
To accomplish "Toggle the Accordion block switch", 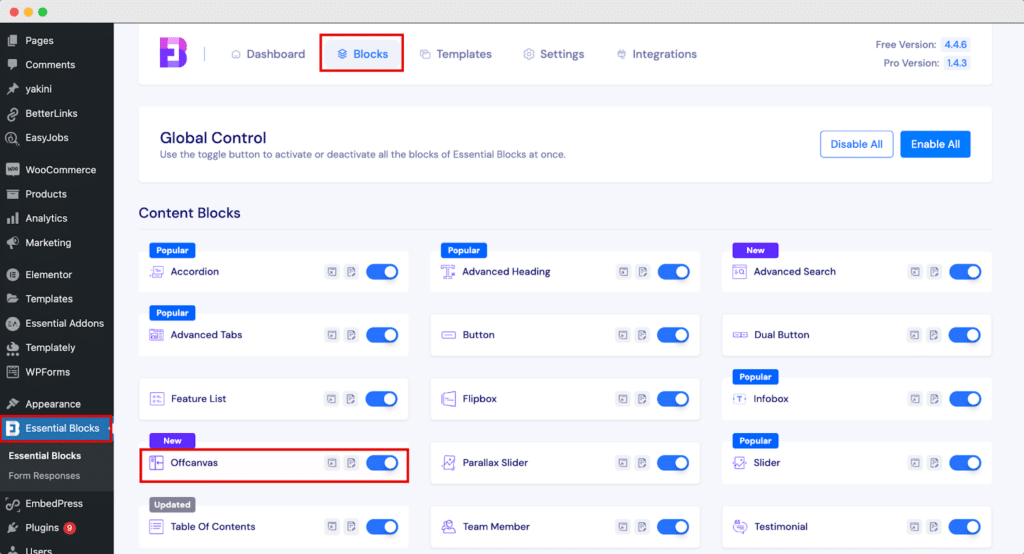I will click(x=382, y=272).
